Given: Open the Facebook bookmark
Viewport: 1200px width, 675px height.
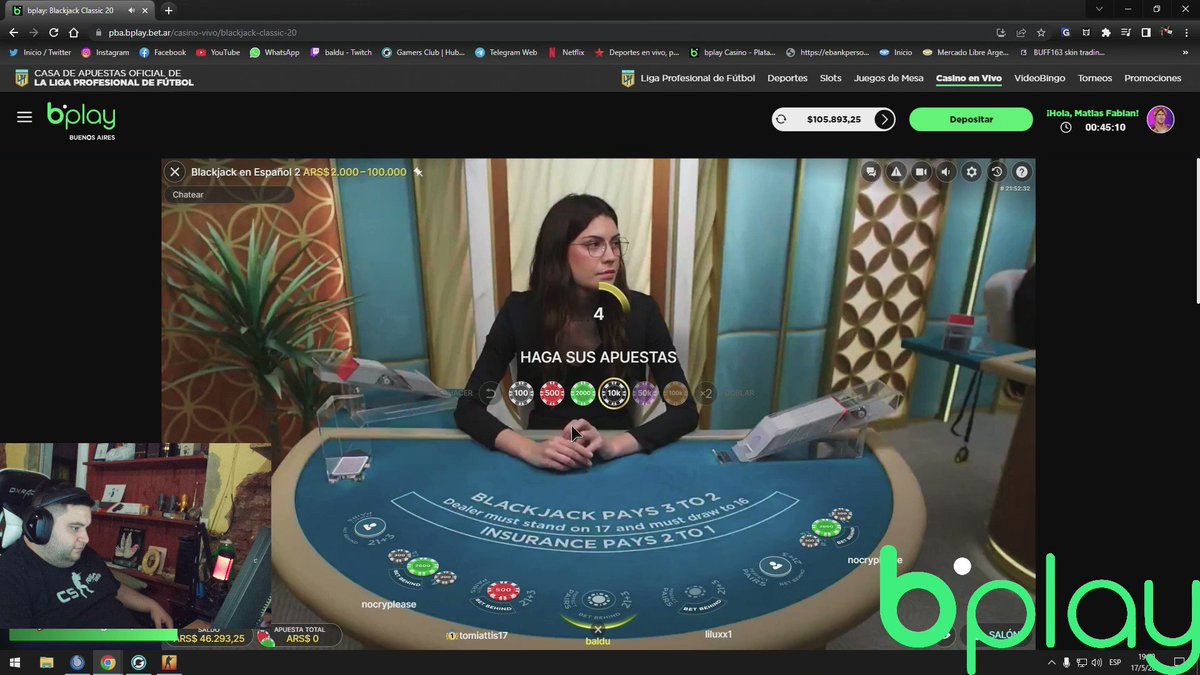Looking at the screenshot, I should click(x=163, y=52).
